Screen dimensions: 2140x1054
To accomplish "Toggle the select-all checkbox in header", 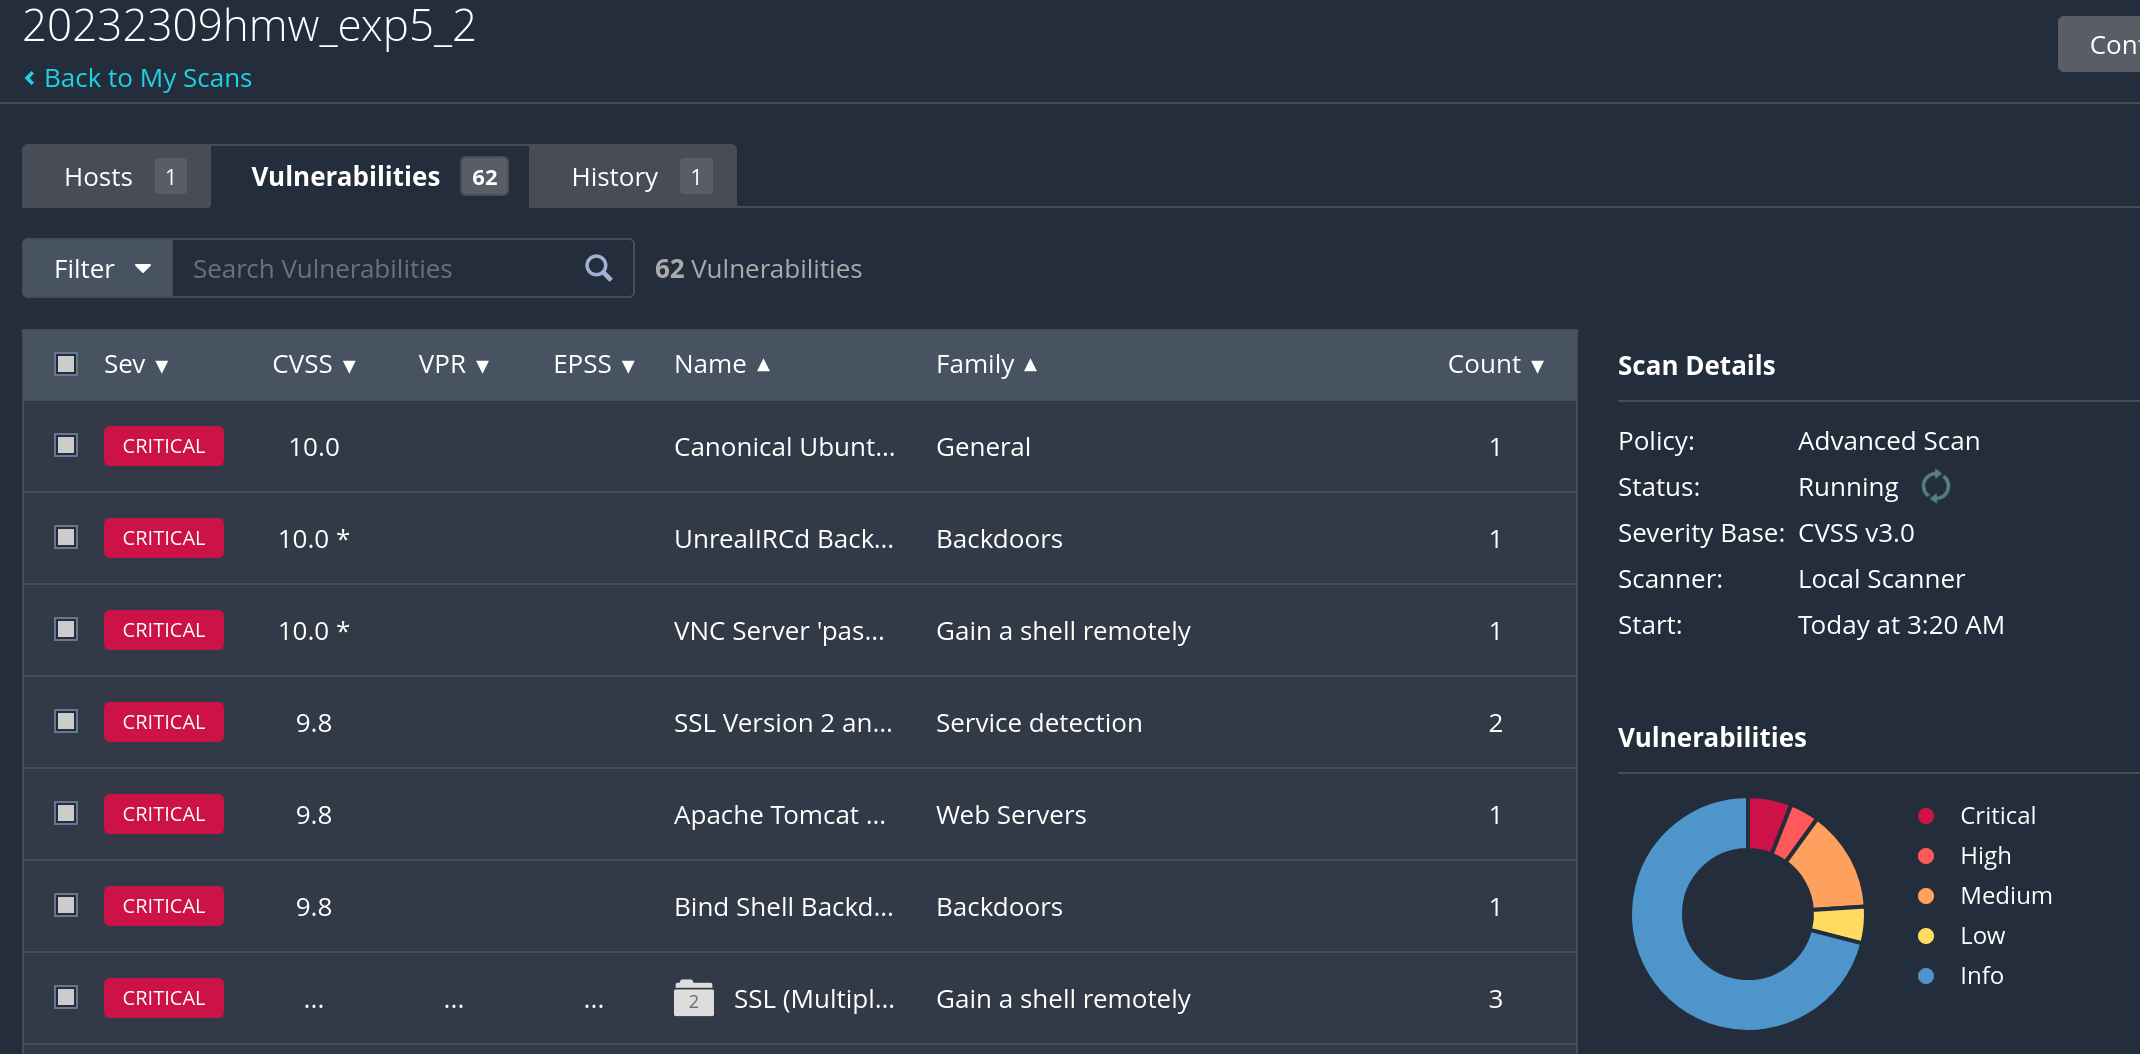I will coord(66,364).
